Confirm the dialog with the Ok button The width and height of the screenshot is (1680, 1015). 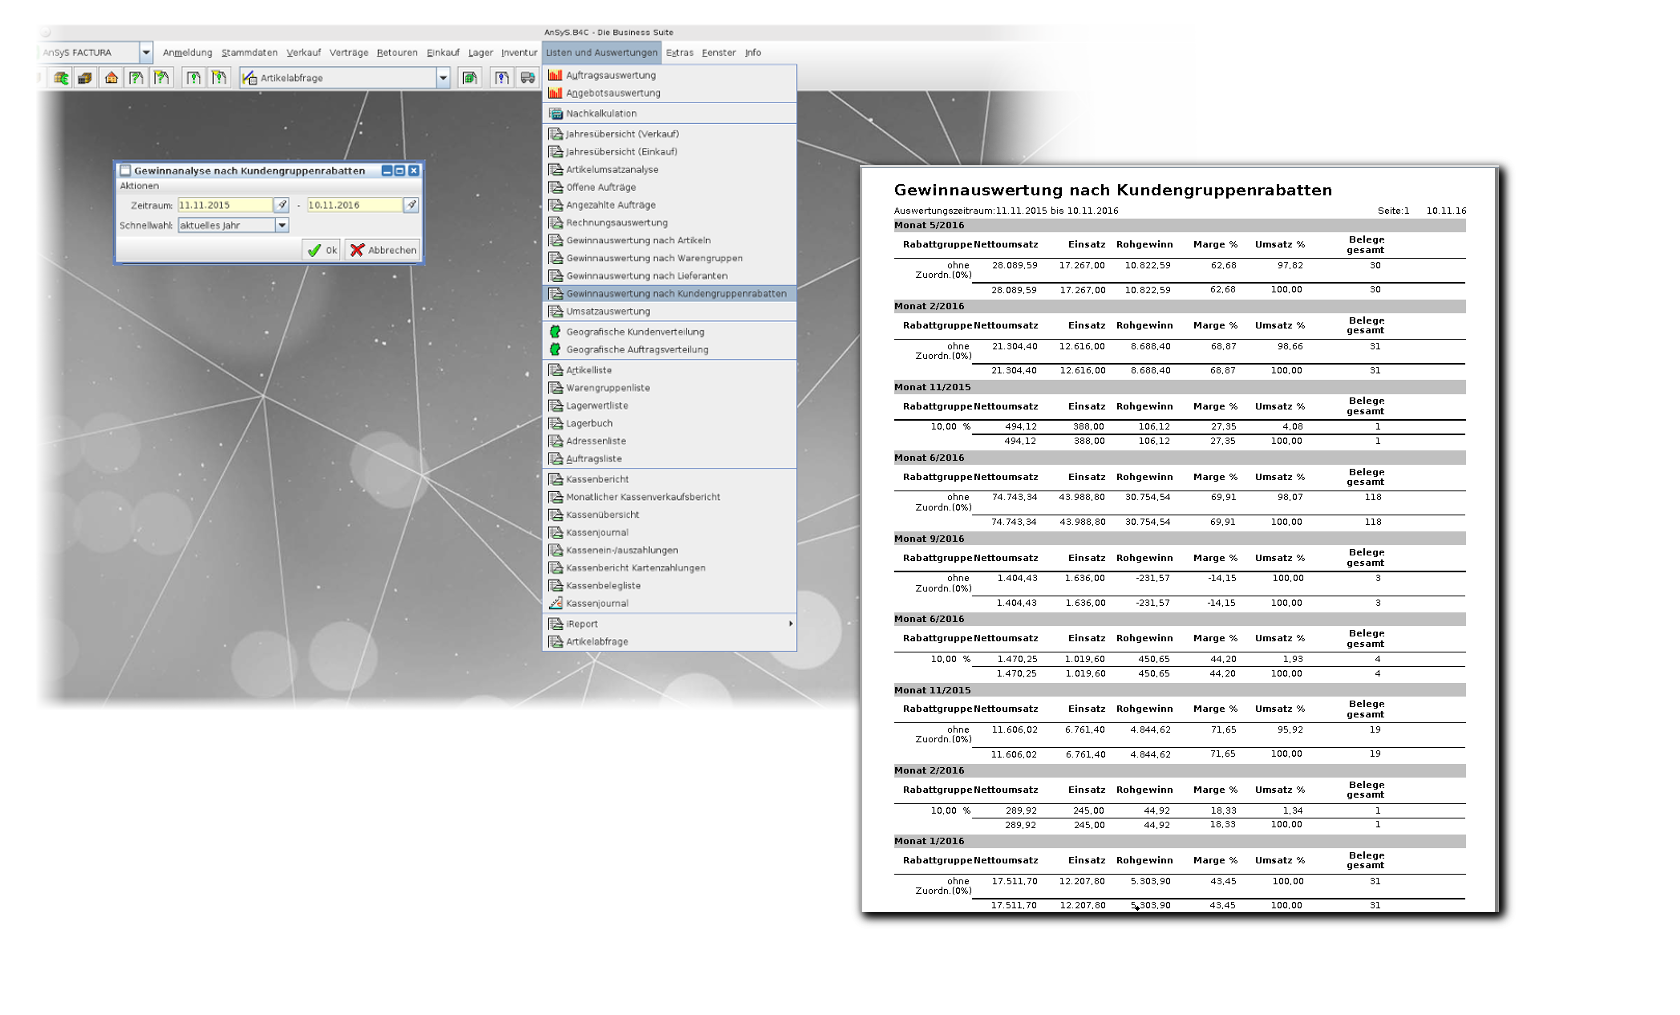point(322,250)
